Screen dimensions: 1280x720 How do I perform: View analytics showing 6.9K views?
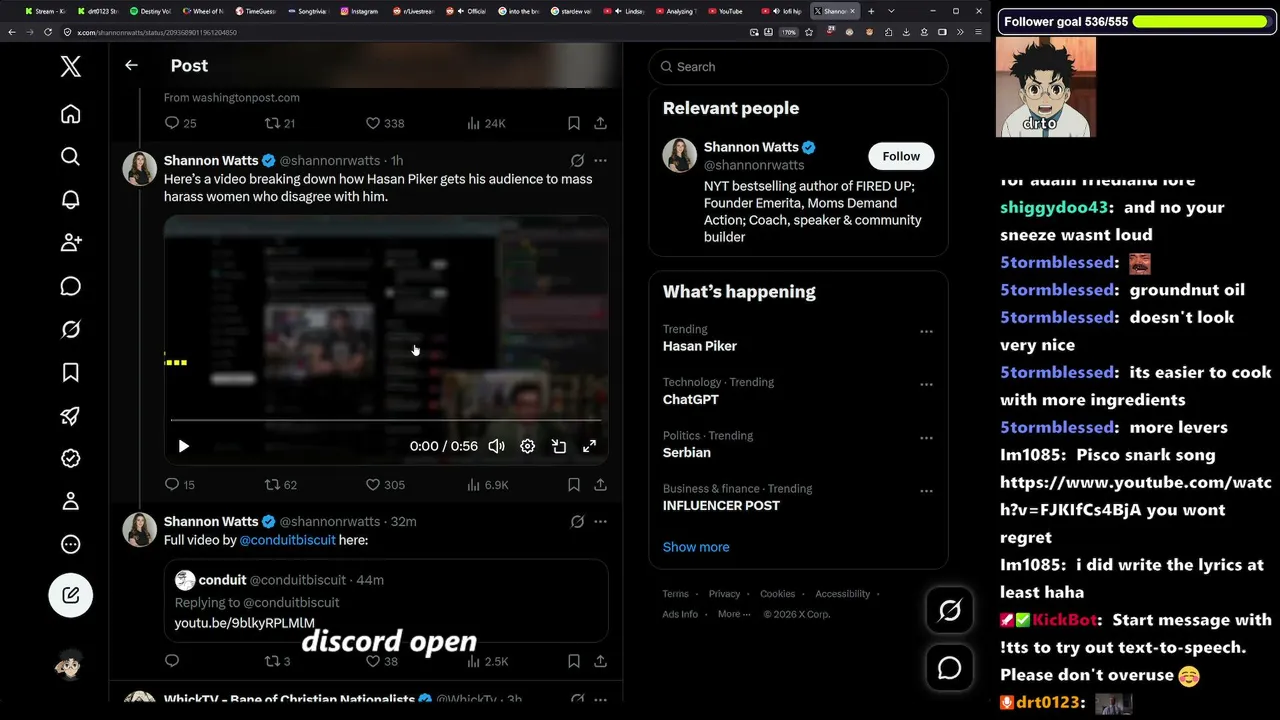coord(488,485)
